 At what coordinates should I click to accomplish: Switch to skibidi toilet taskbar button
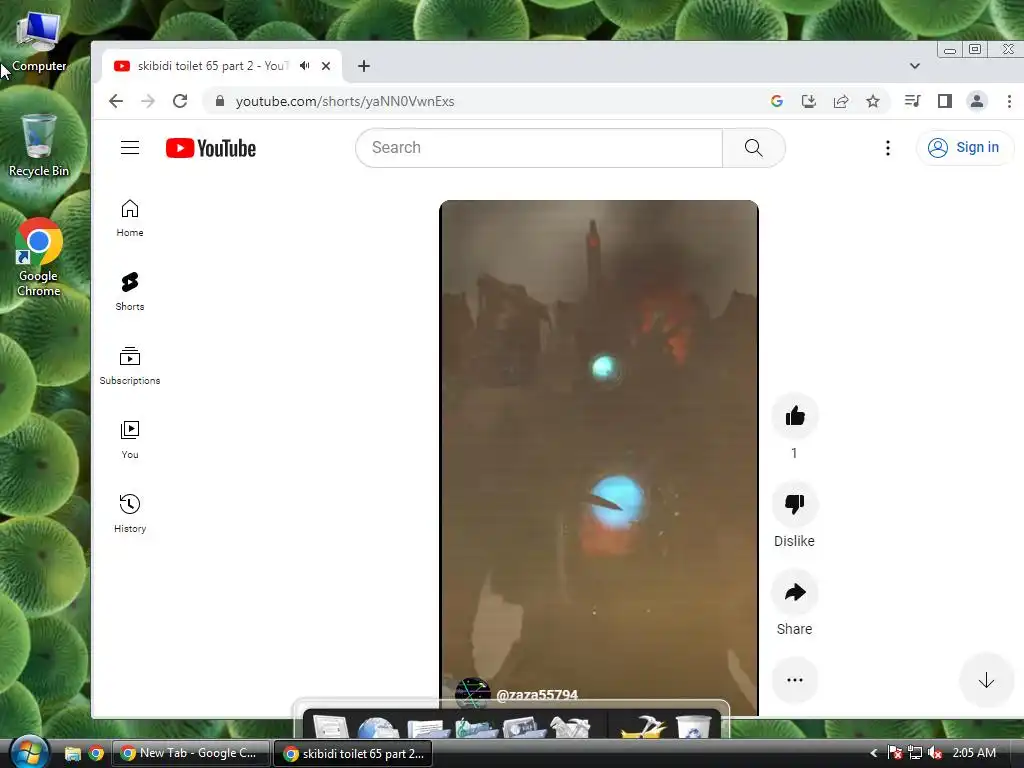tap(353, 753)
